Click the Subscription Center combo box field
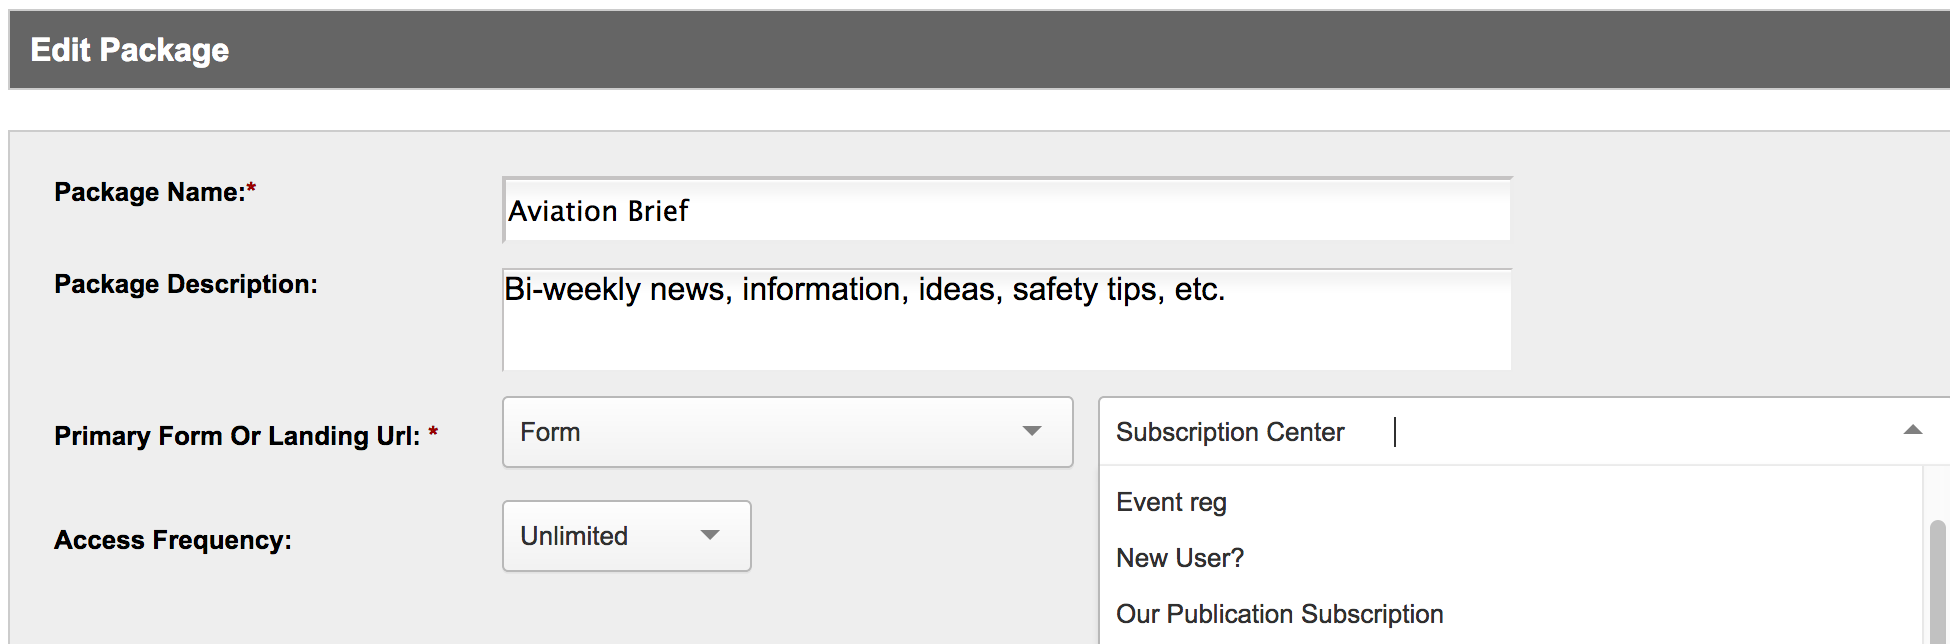1950x644 pixels. [x=1500, y=432]
